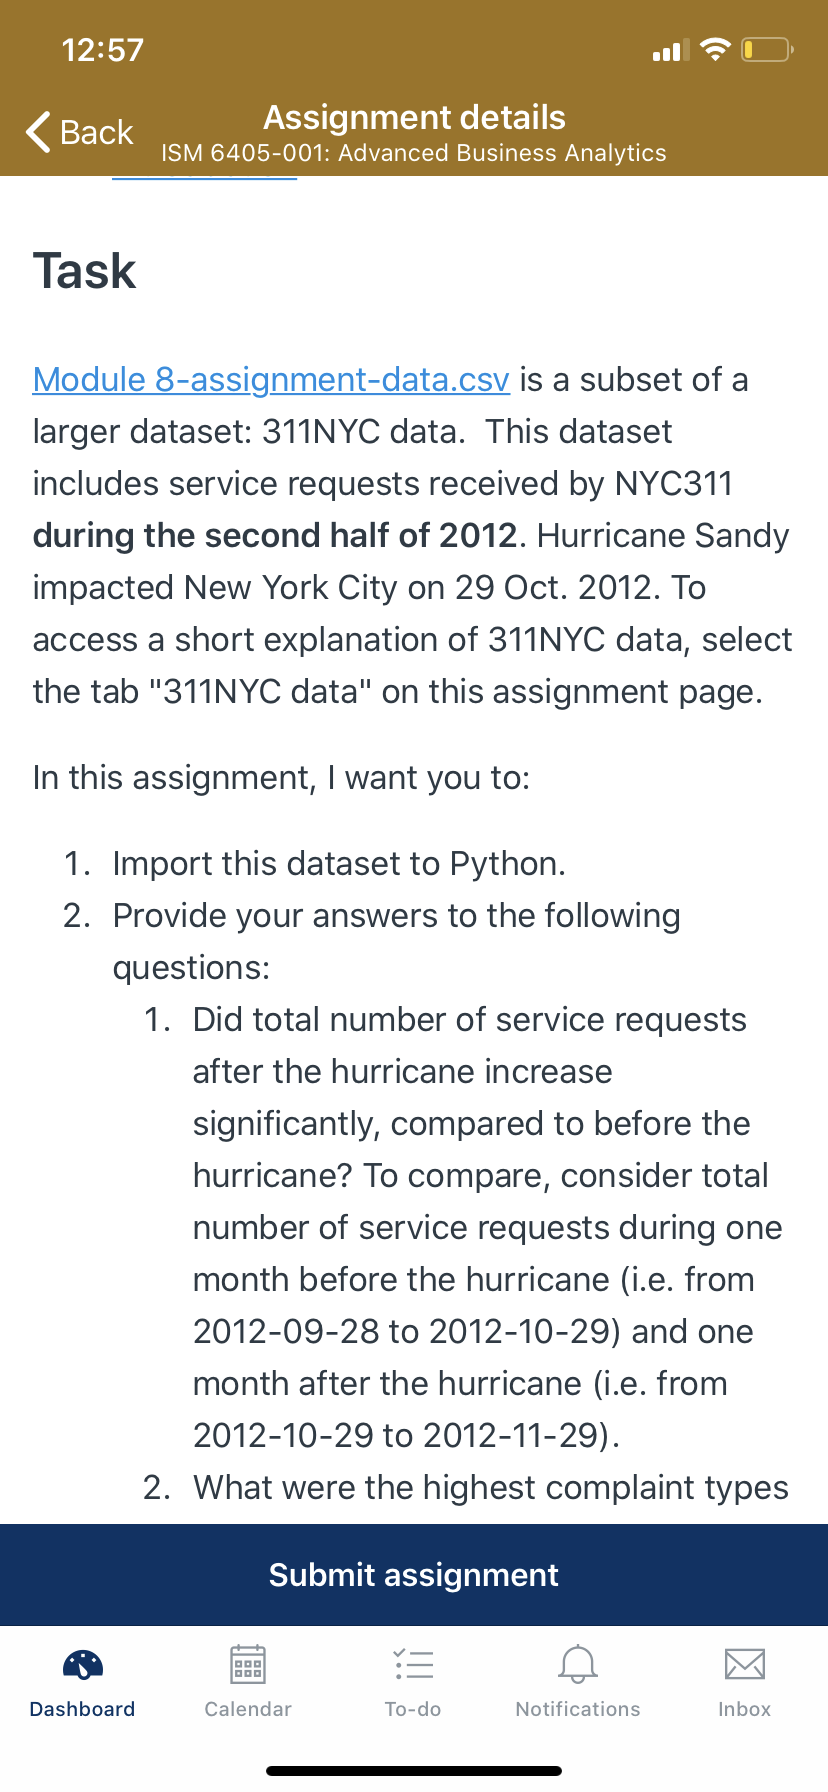Tap the battery indicator in the status bar
This screenshot has height=1792, width=828.
[x=767, y=49]
